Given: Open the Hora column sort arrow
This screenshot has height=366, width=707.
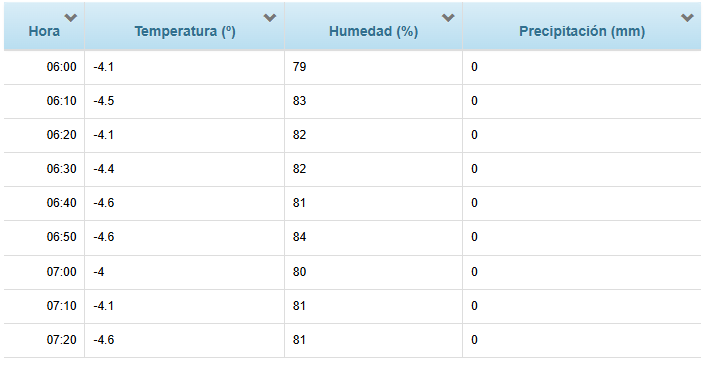Looking at the screenshot, I should pyautogui.click(x=71, y=18).
